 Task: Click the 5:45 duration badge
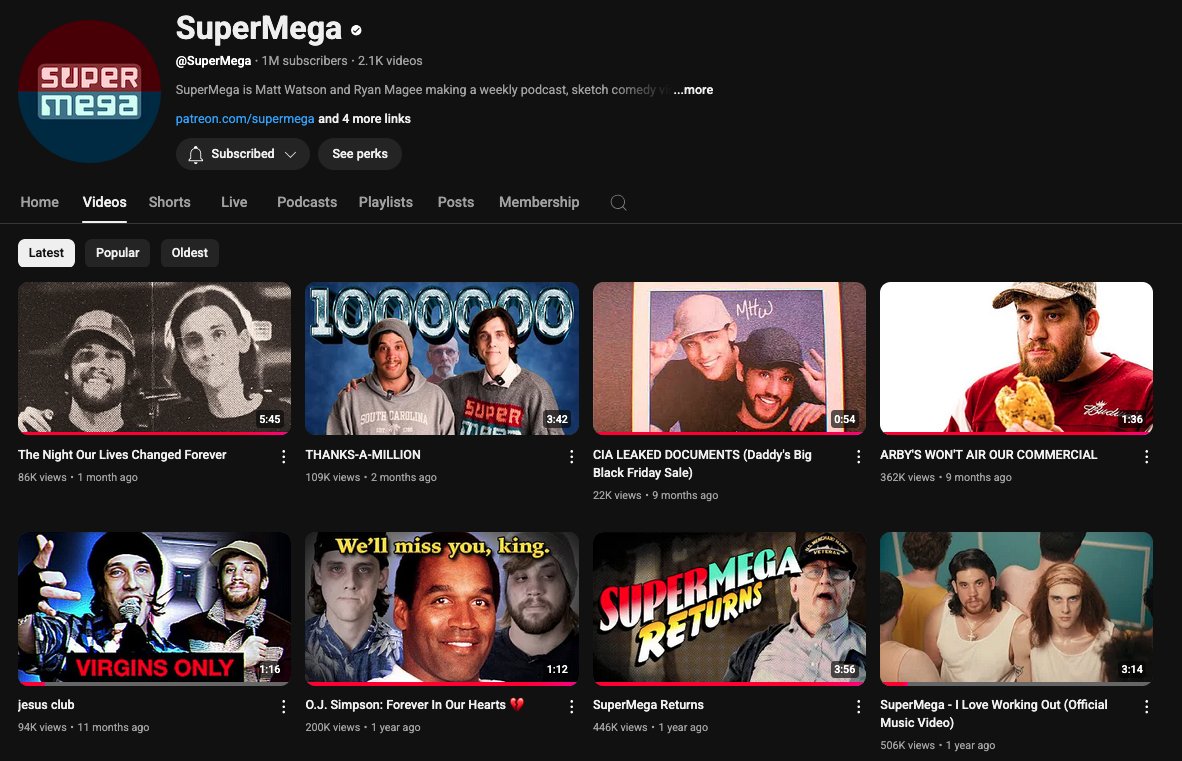(270, 420)
